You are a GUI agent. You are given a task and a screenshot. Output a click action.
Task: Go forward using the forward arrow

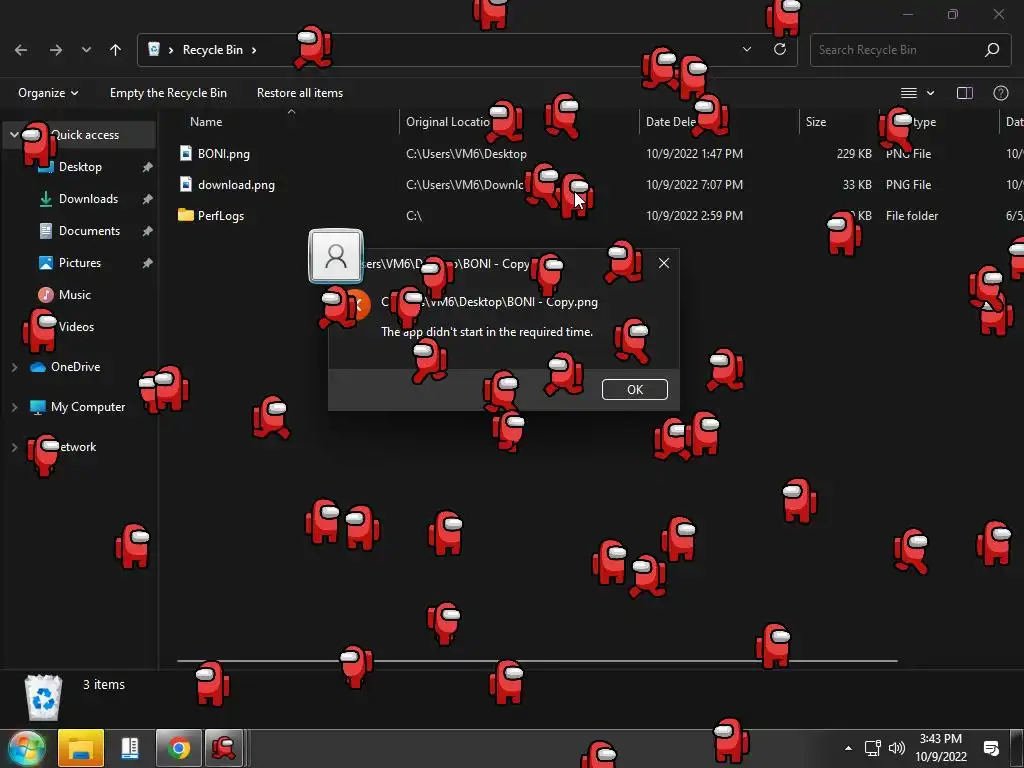[x=56, y=50]
